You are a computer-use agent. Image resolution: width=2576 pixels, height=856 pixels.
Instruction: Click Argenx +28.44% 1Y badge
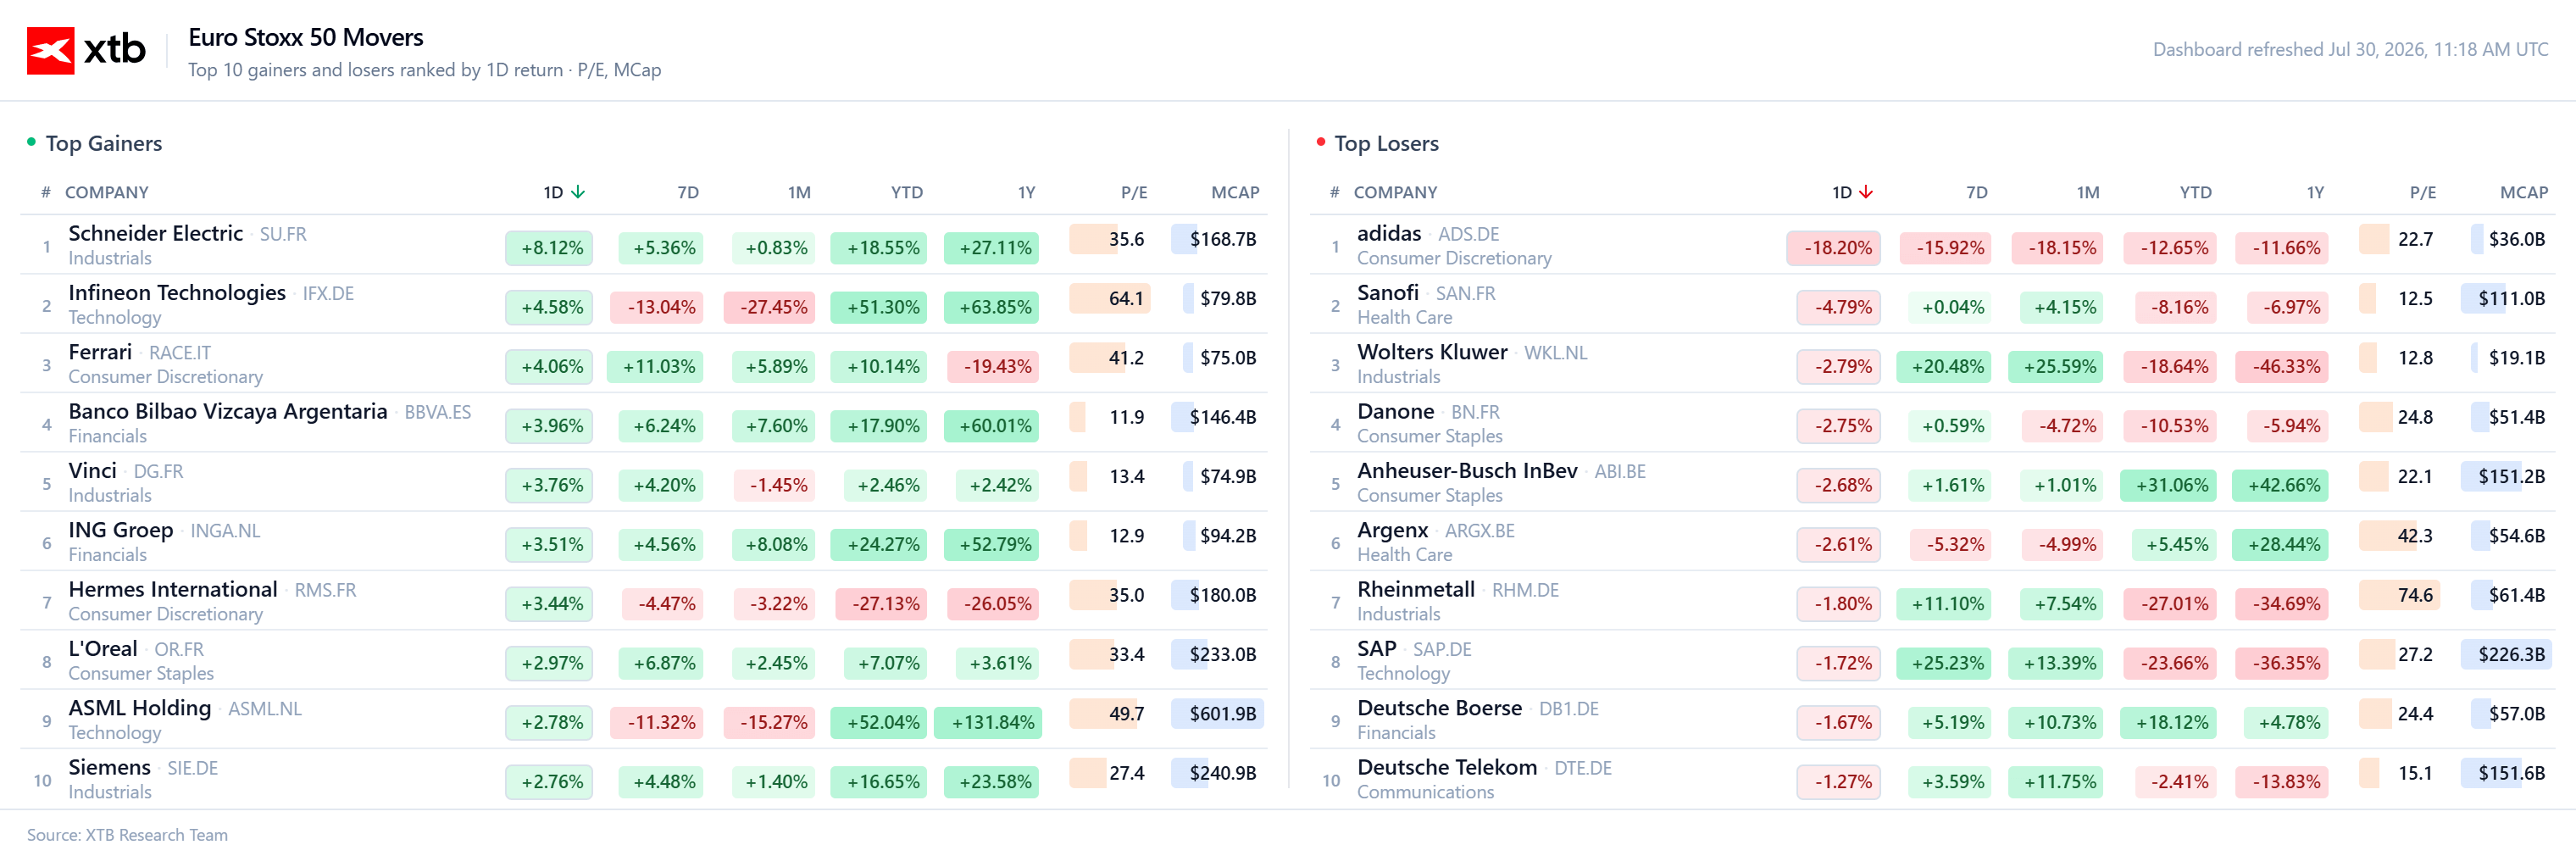(x=2281, y=544)
